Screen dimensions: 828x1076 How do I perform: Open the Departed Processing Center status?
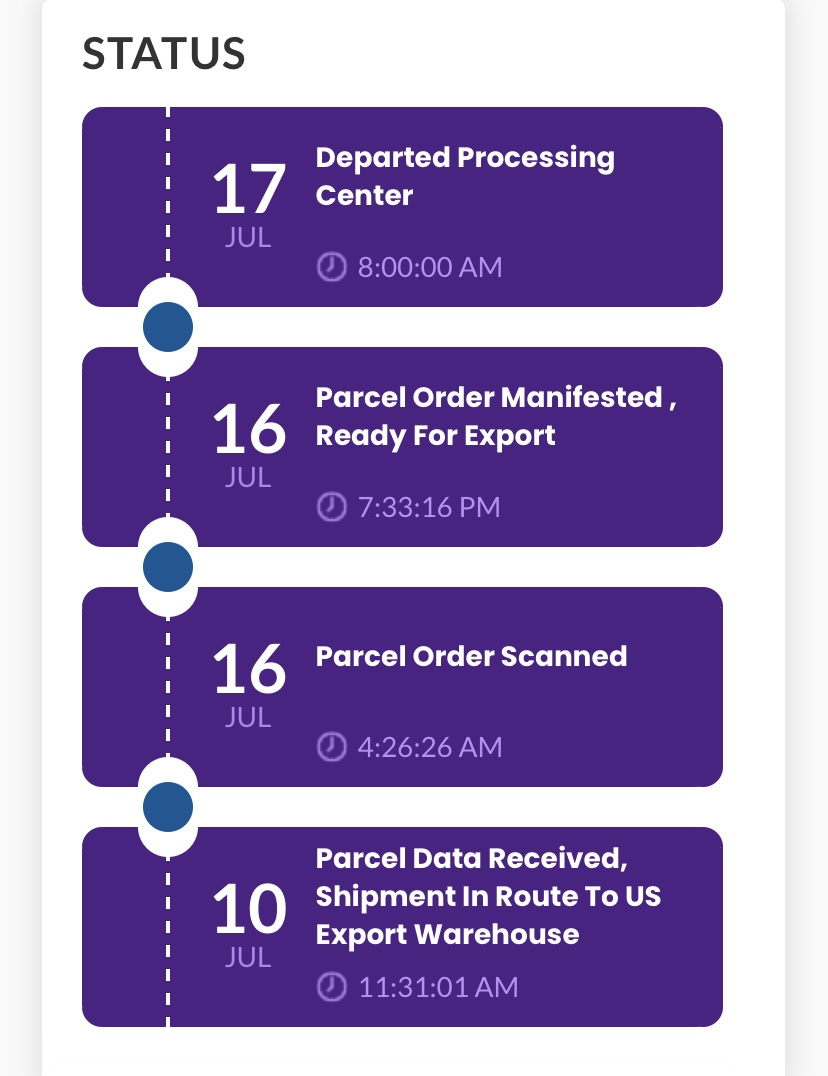tap(465, 176)
